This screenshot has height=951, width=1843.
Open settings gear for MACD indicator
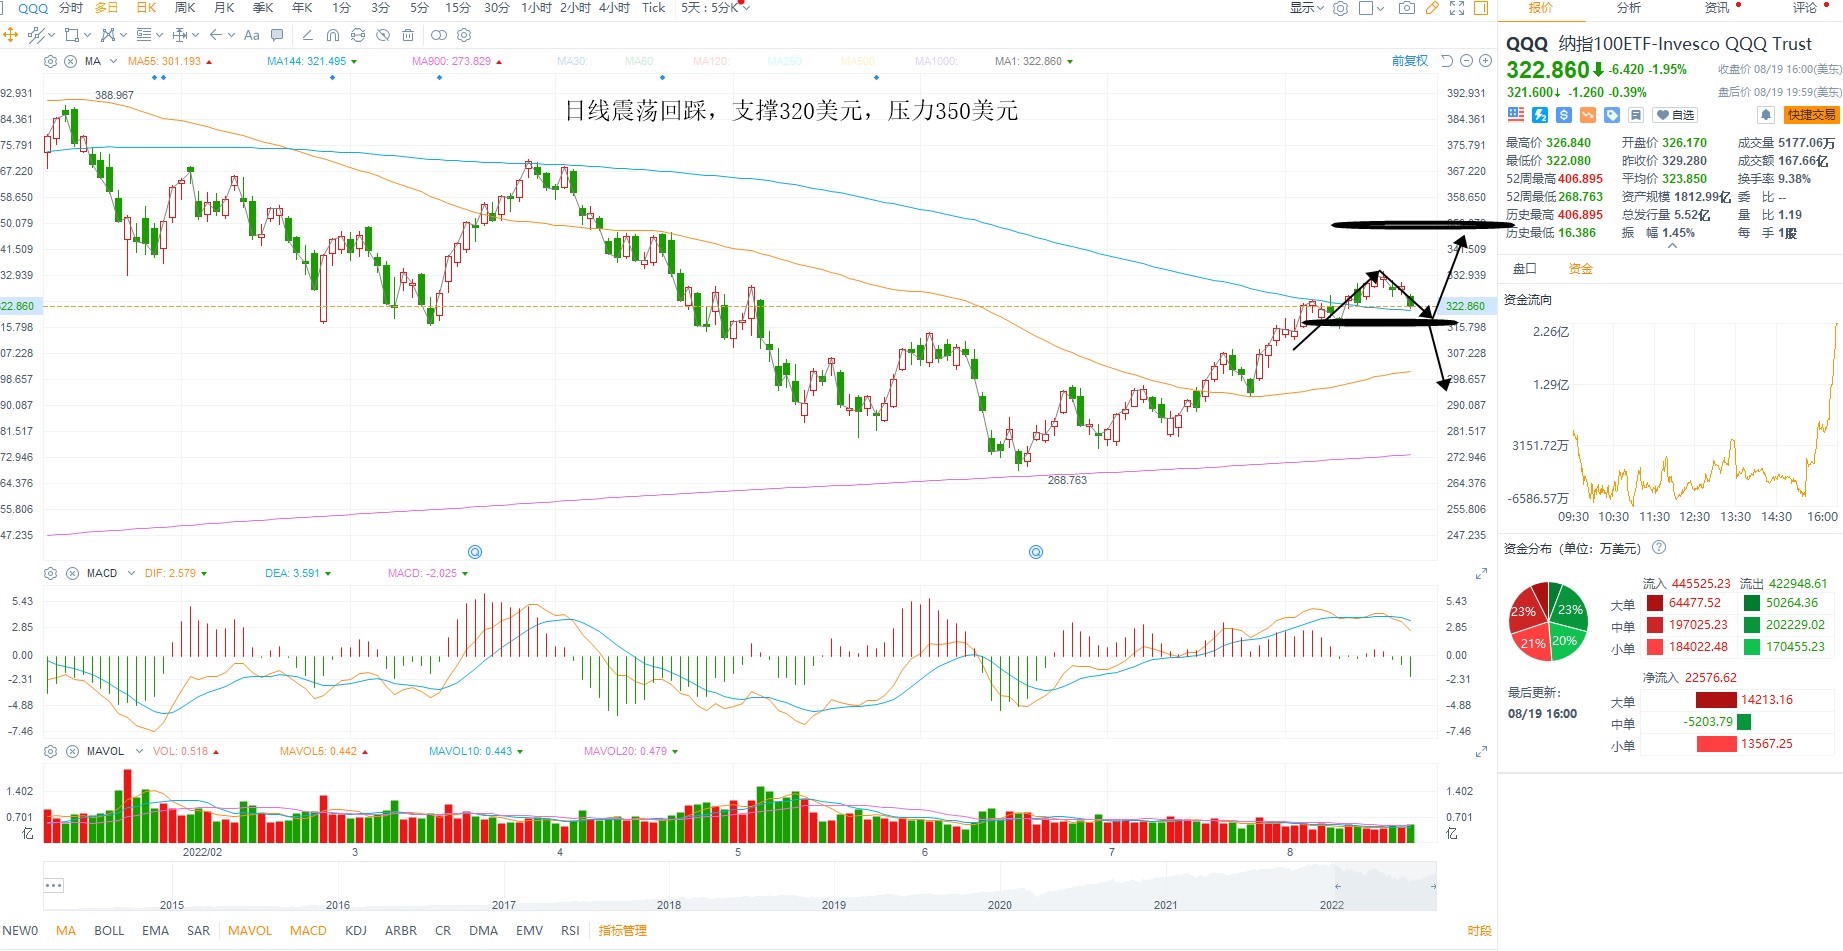pos(51,573)
